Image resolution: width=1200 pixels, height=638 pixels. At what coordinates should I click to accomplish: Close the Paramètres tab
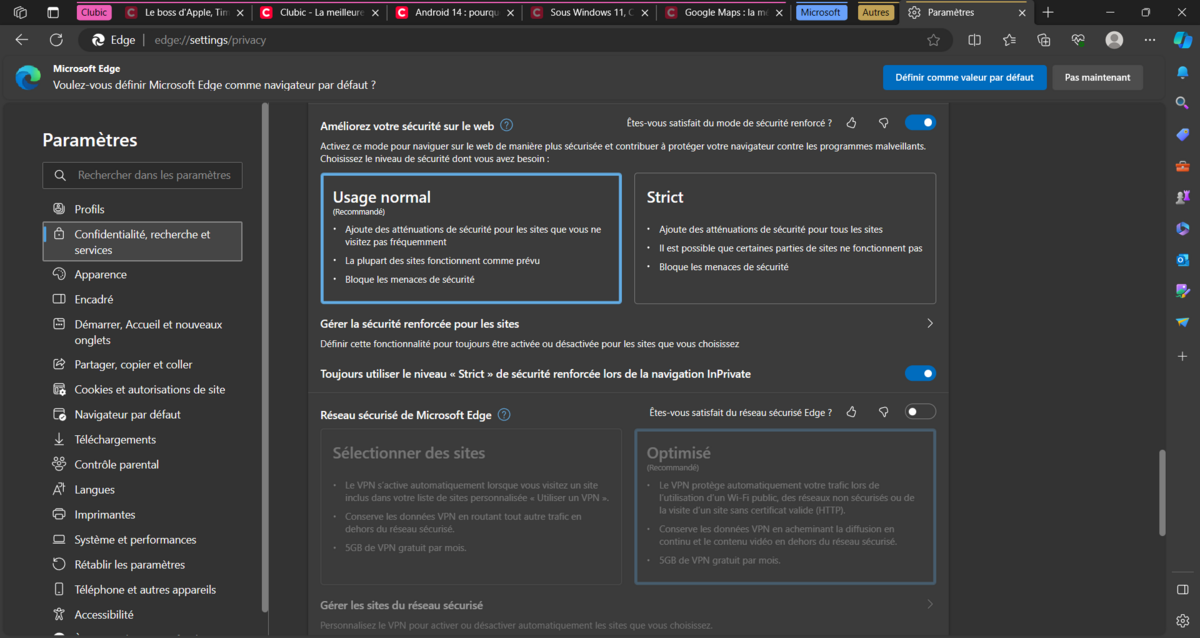(1020, 13)
